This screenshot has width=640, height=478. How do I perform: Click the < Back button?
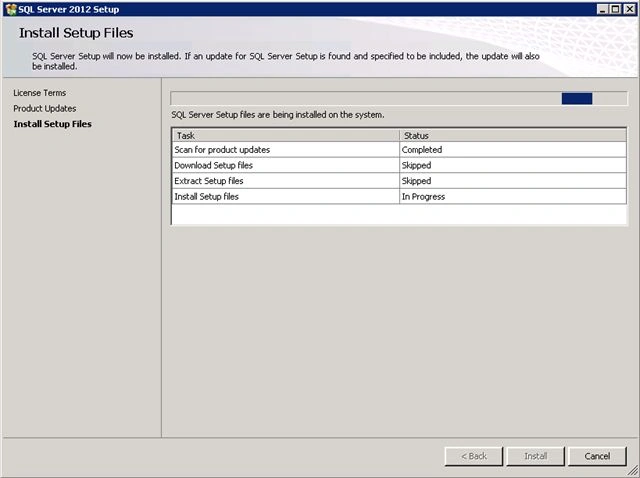tap(474, 456)
